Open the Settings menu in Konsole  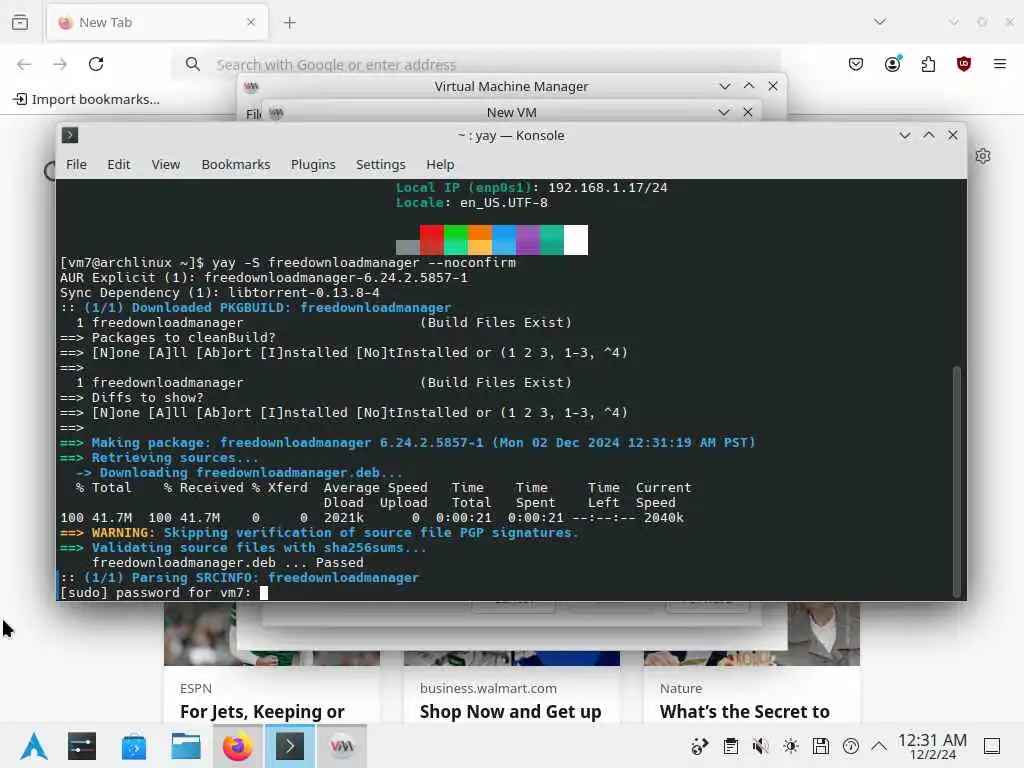[381, 165]
